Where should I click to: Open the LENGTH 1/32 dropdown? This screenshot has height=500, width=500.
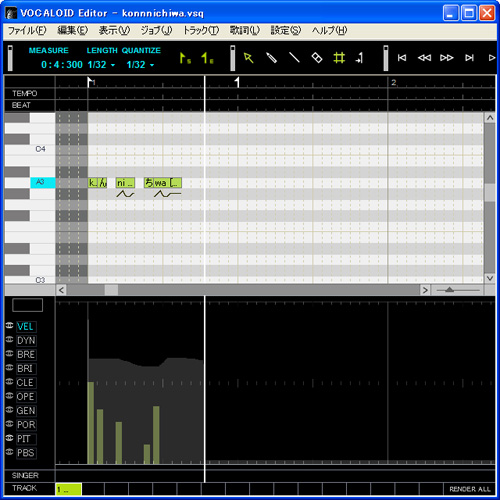coord(101,64)
